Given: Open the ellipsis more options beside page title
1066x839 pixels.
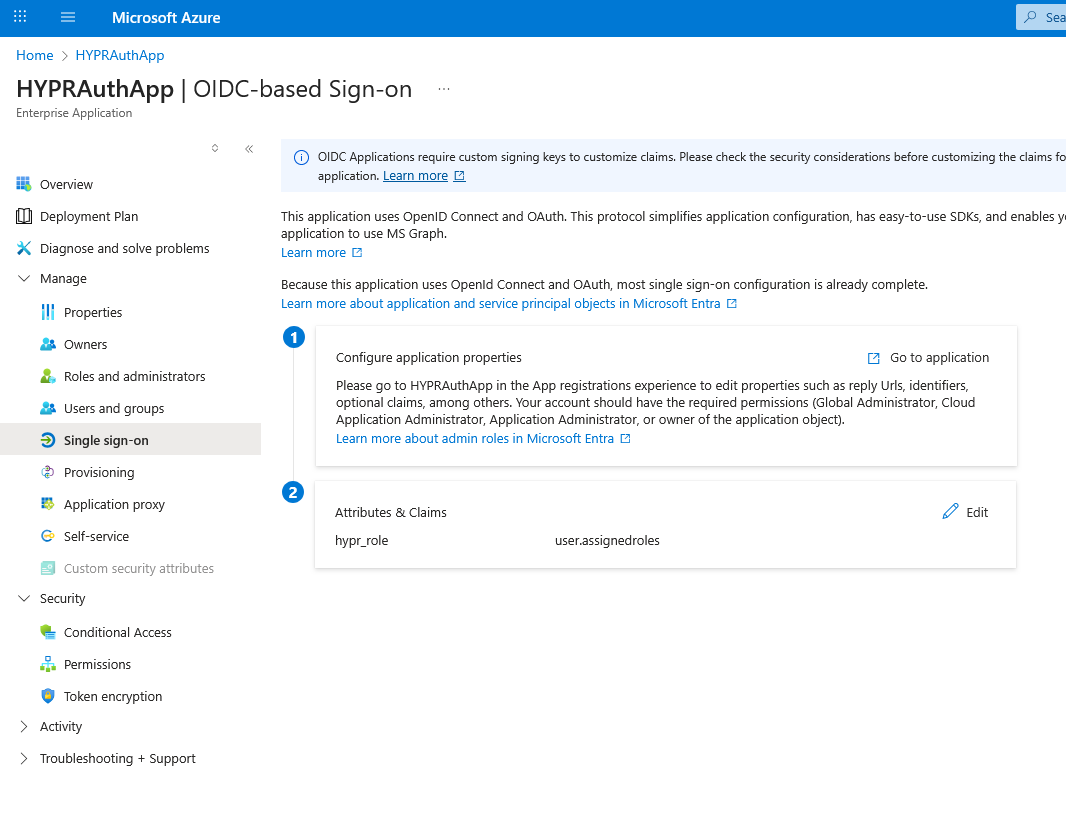Looking at the screenshot, I should (444, 89).
